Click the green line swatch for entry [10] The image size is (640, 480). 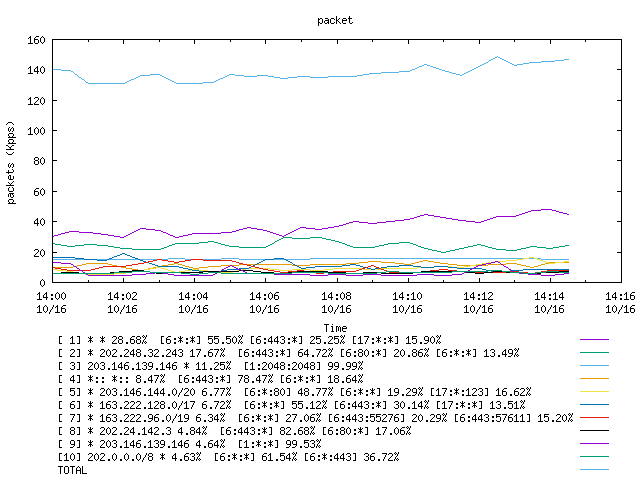pos(594,457)
